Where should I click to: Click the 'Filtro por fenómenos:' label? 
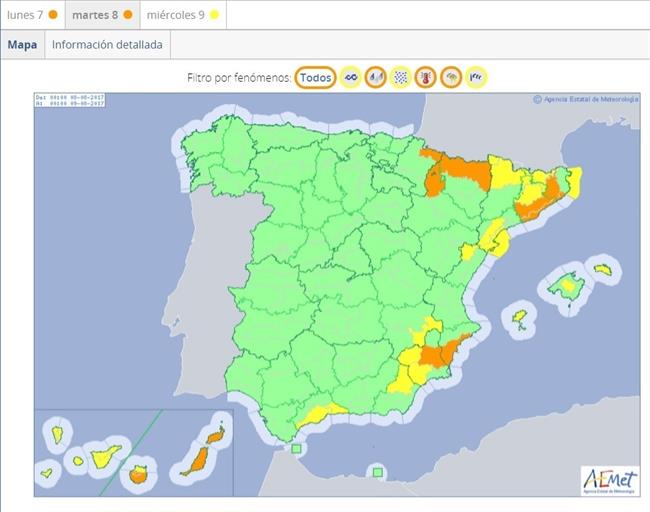coord(239,78)
